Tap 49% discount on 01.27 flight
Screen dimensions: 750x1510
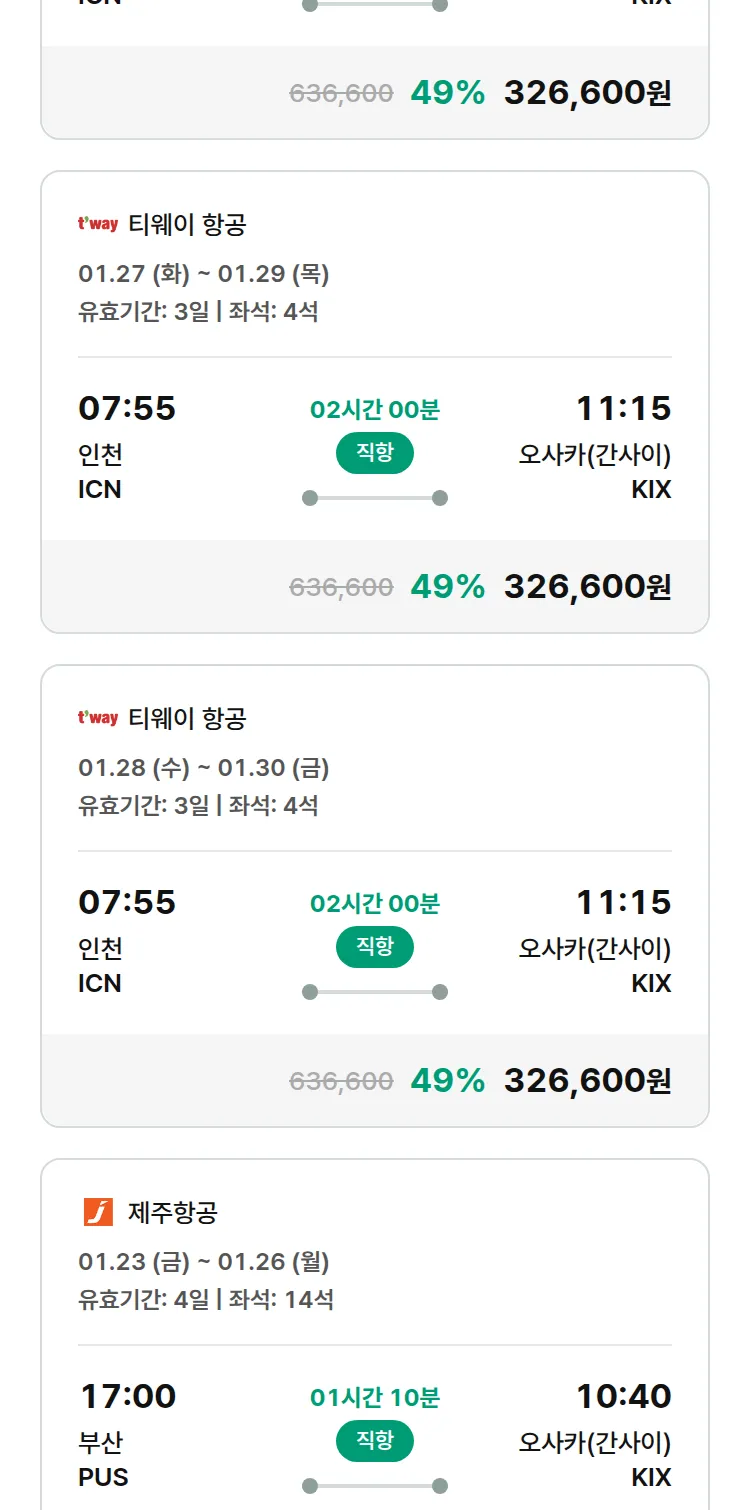[x=447, y=586]
